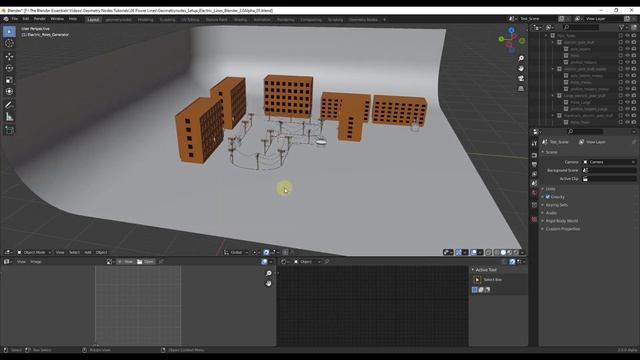
Task: Open the viewport Add menu
Action: pyautogui.click(x=88, y=252)
